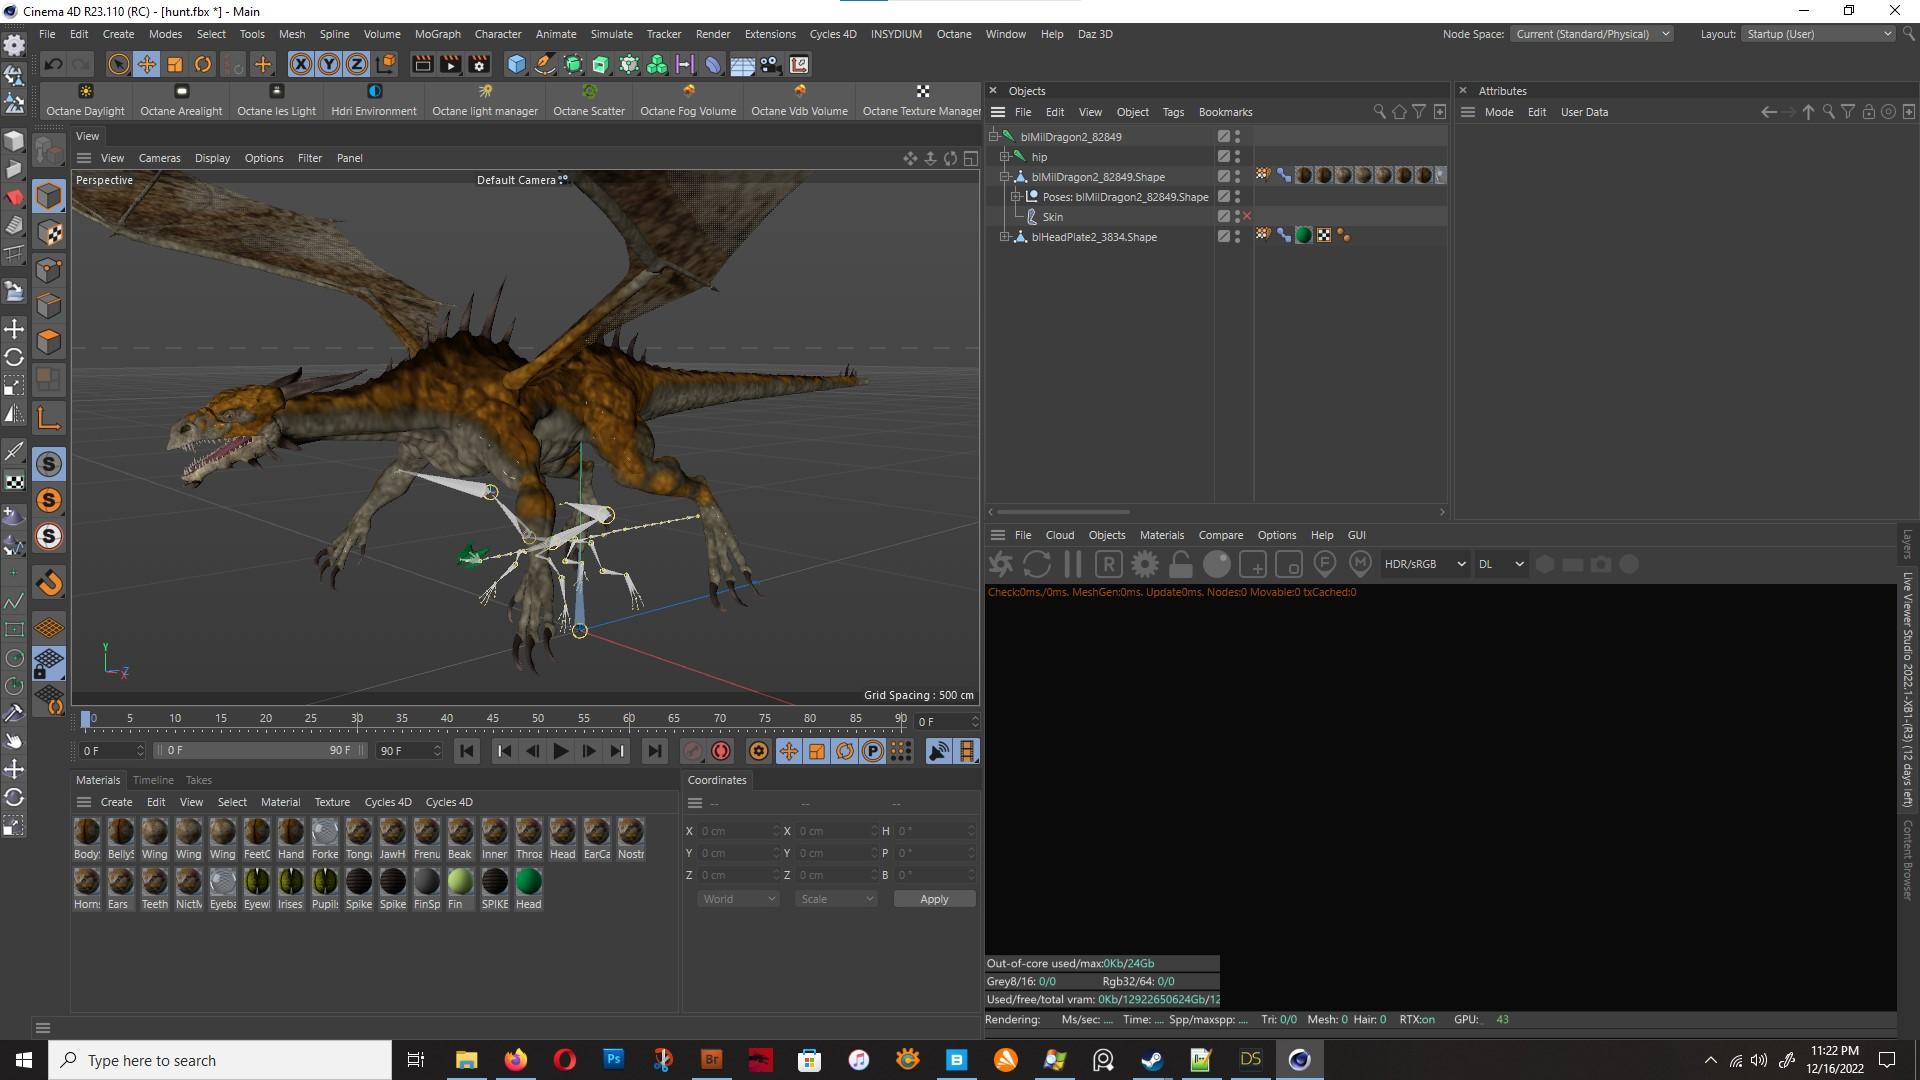Click Octane render region R icon
This screenshot has width=1920, height=1080.
coord(1108,565)
